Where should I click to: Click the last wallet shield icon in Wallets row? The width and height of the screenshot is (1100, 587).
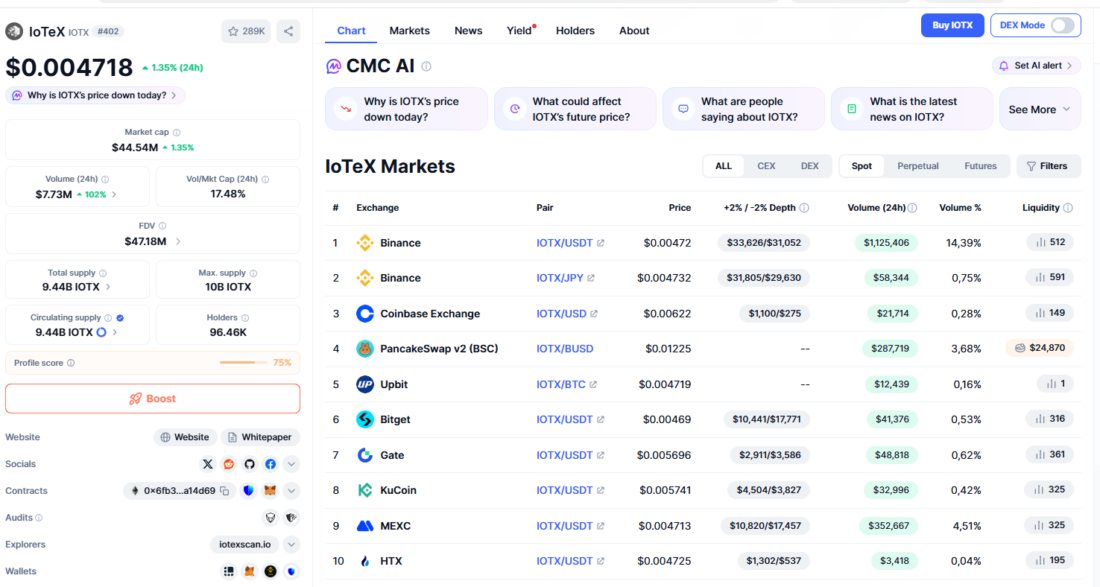click(x=291, y=572)
